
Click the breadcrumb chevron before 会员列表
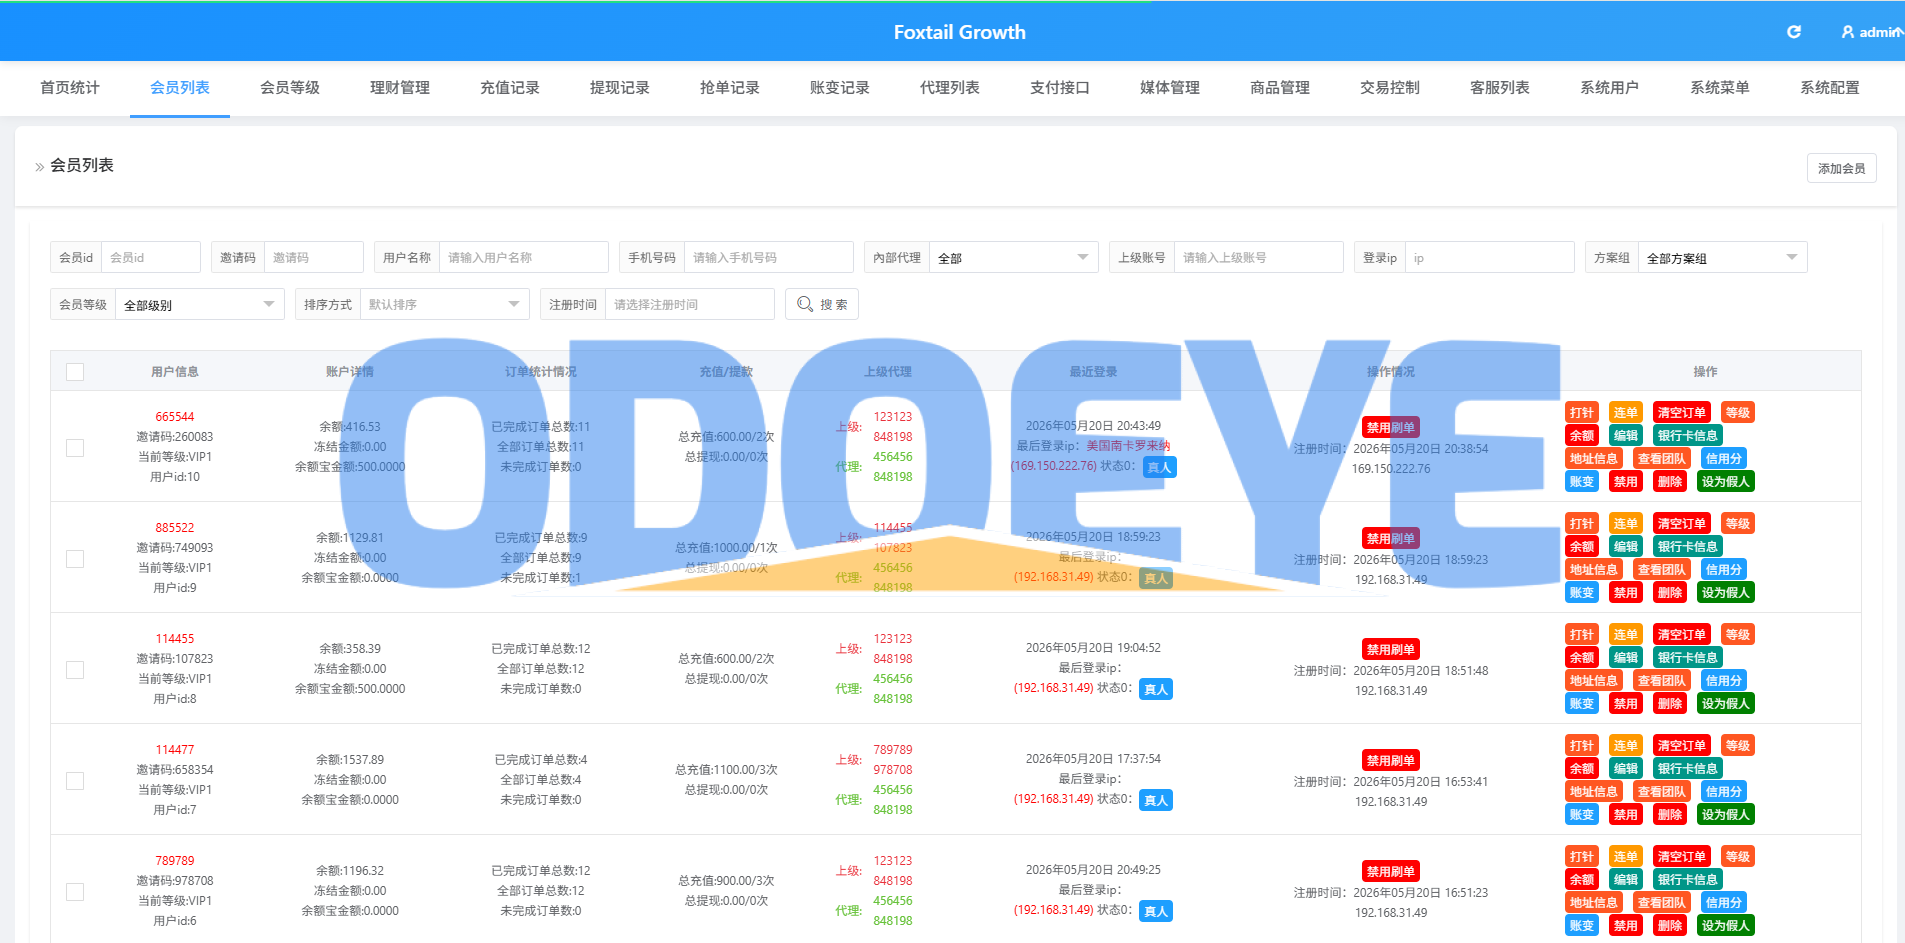(x=39, y=167)
